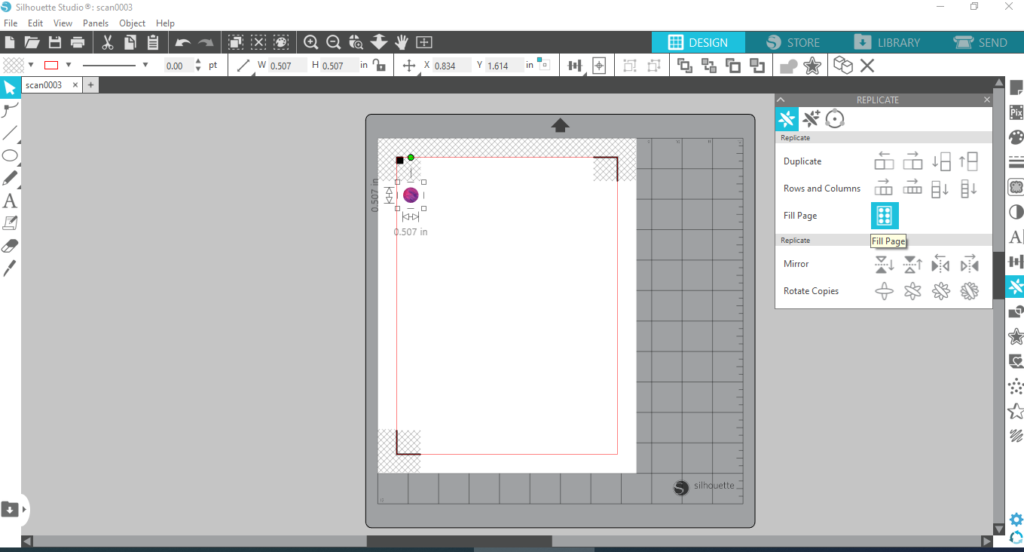Choose the first Rotate Copies icon
This screenshot has width=1024, height=552.
tap(884, 291)
